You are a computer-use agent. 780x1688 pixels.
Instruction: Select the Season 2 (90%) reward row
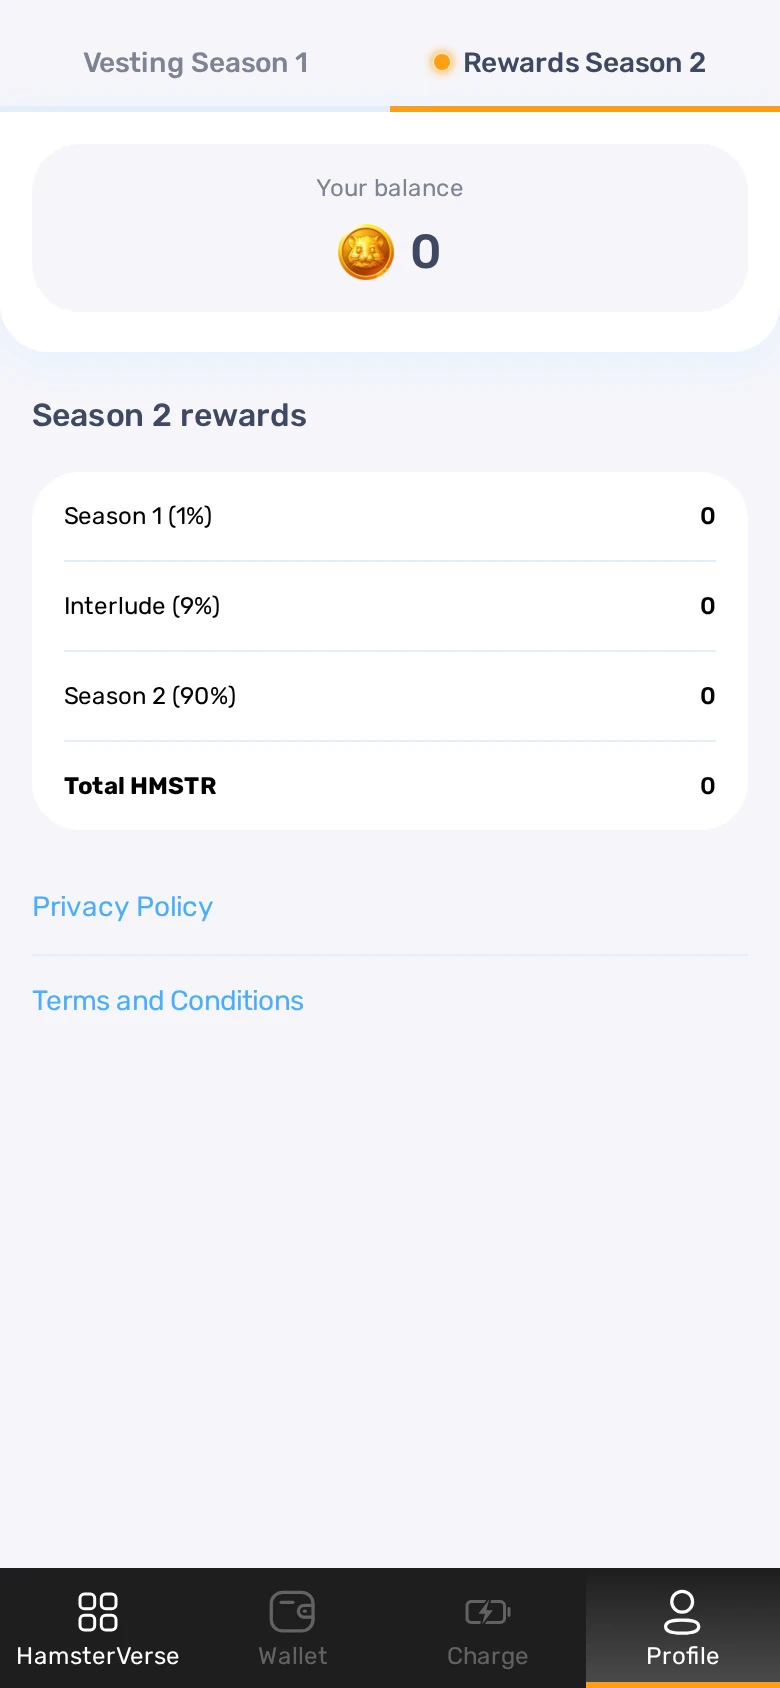pos(390,696)
